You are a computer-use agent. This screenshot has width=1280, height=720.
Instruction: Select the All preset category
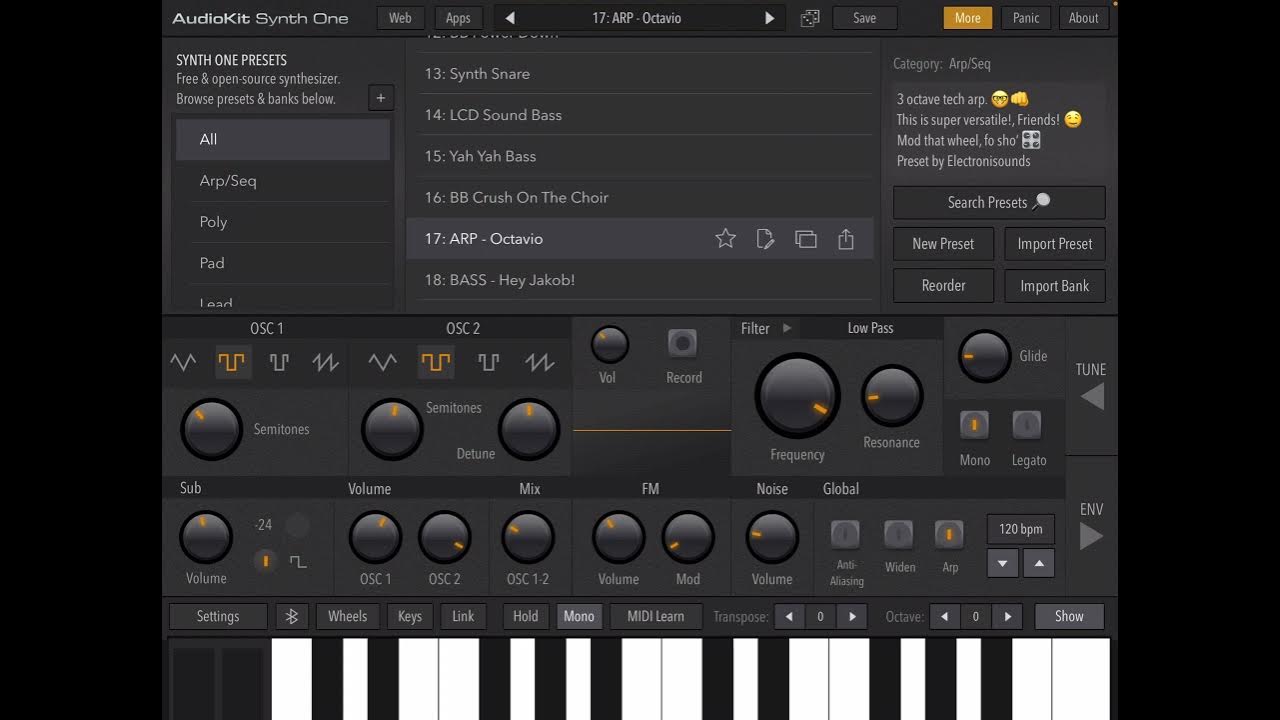coord(283,140)
